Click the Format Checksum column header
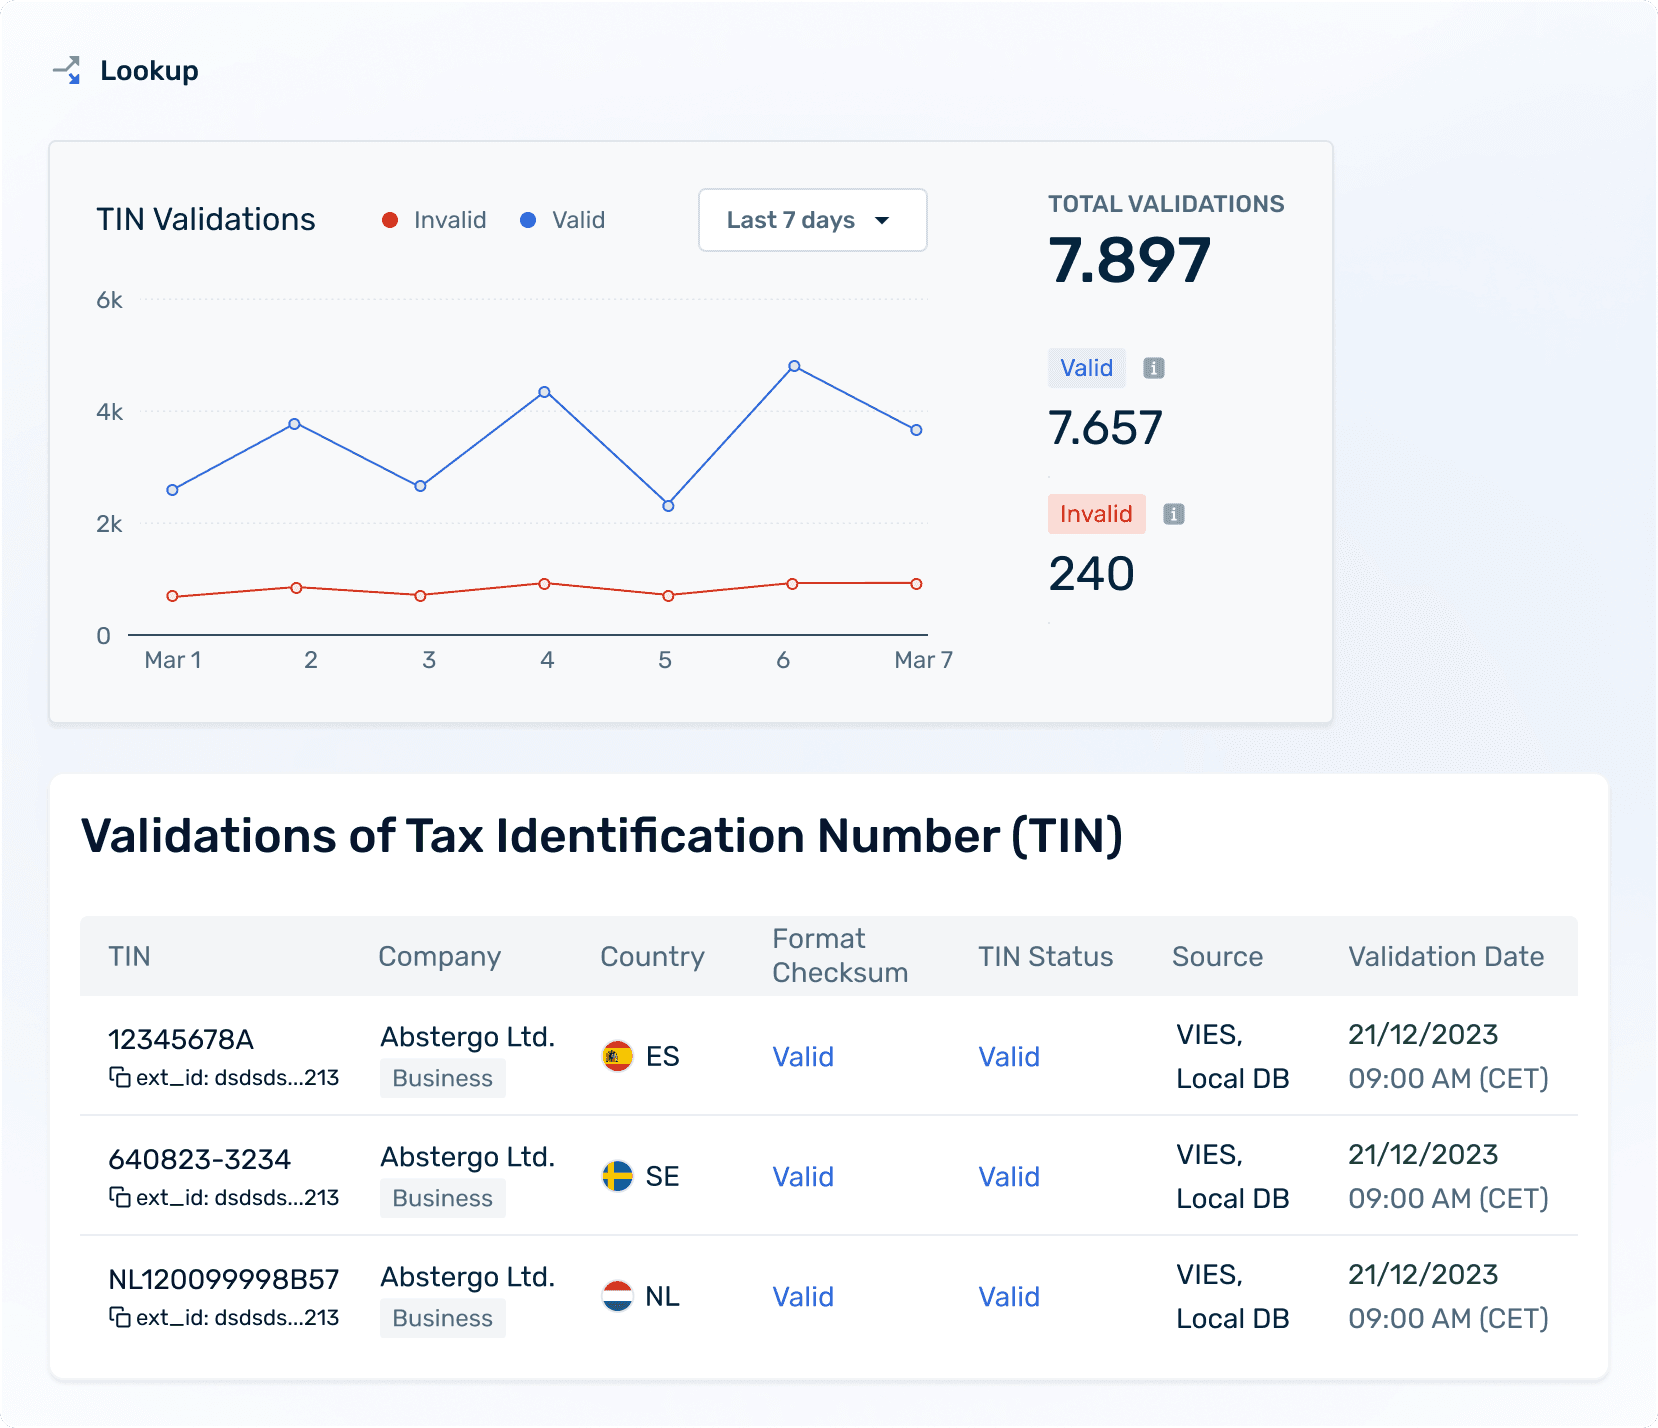Image resolution: width=1658 pixels, height=1428 pixels. pos(840,956)
